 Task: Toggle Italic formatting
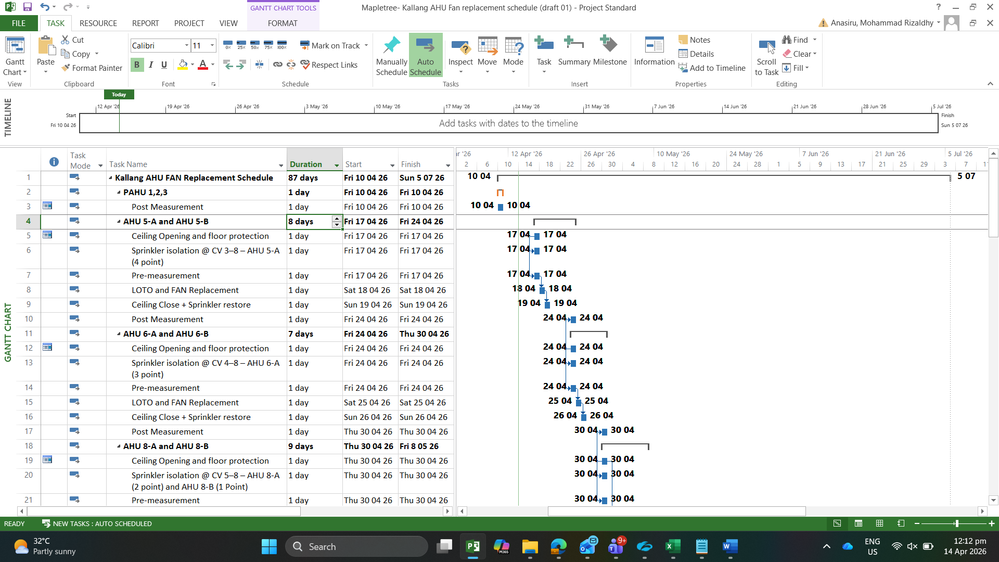151,64
